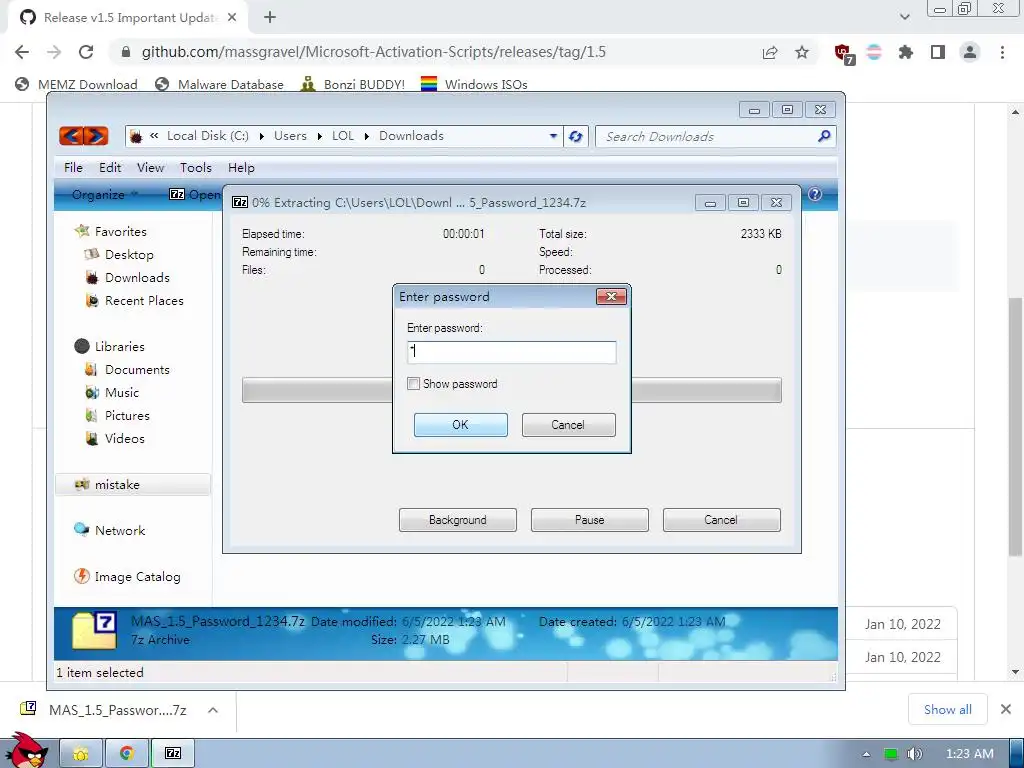The width and height of the screenshot is (1024, 768).
Task: Click the search magnifier icon in Explorer
Action: click(824, 136)
